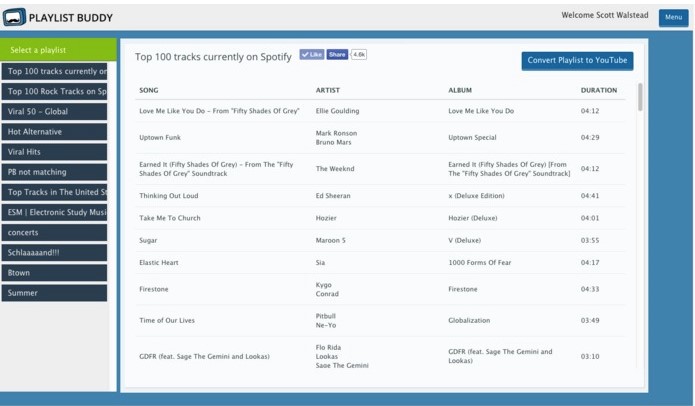695x406 pixels.
Task: Open the Hot Alternative playlist
Action: pyautogui.click(x=54, y=132)
